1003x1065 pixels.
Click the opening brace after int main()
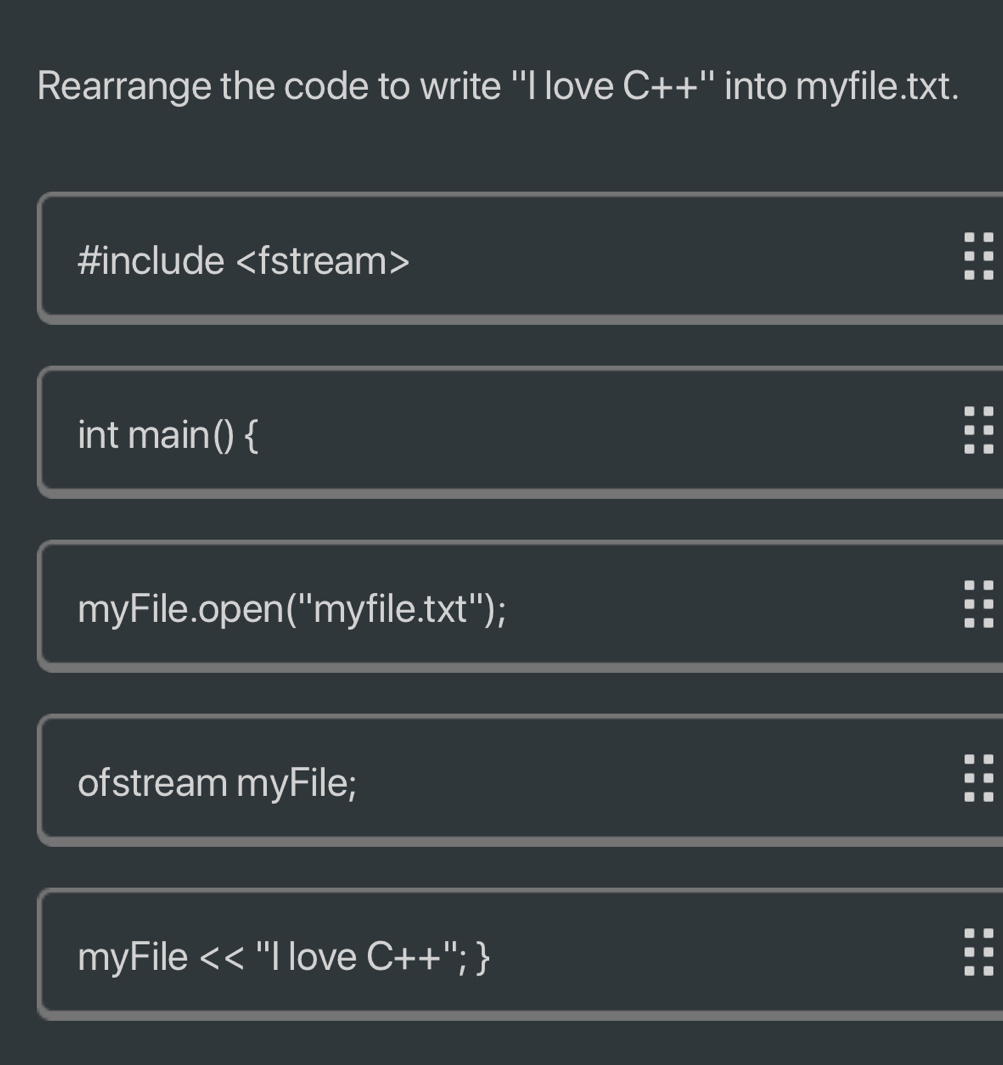[x=250, y=436]
